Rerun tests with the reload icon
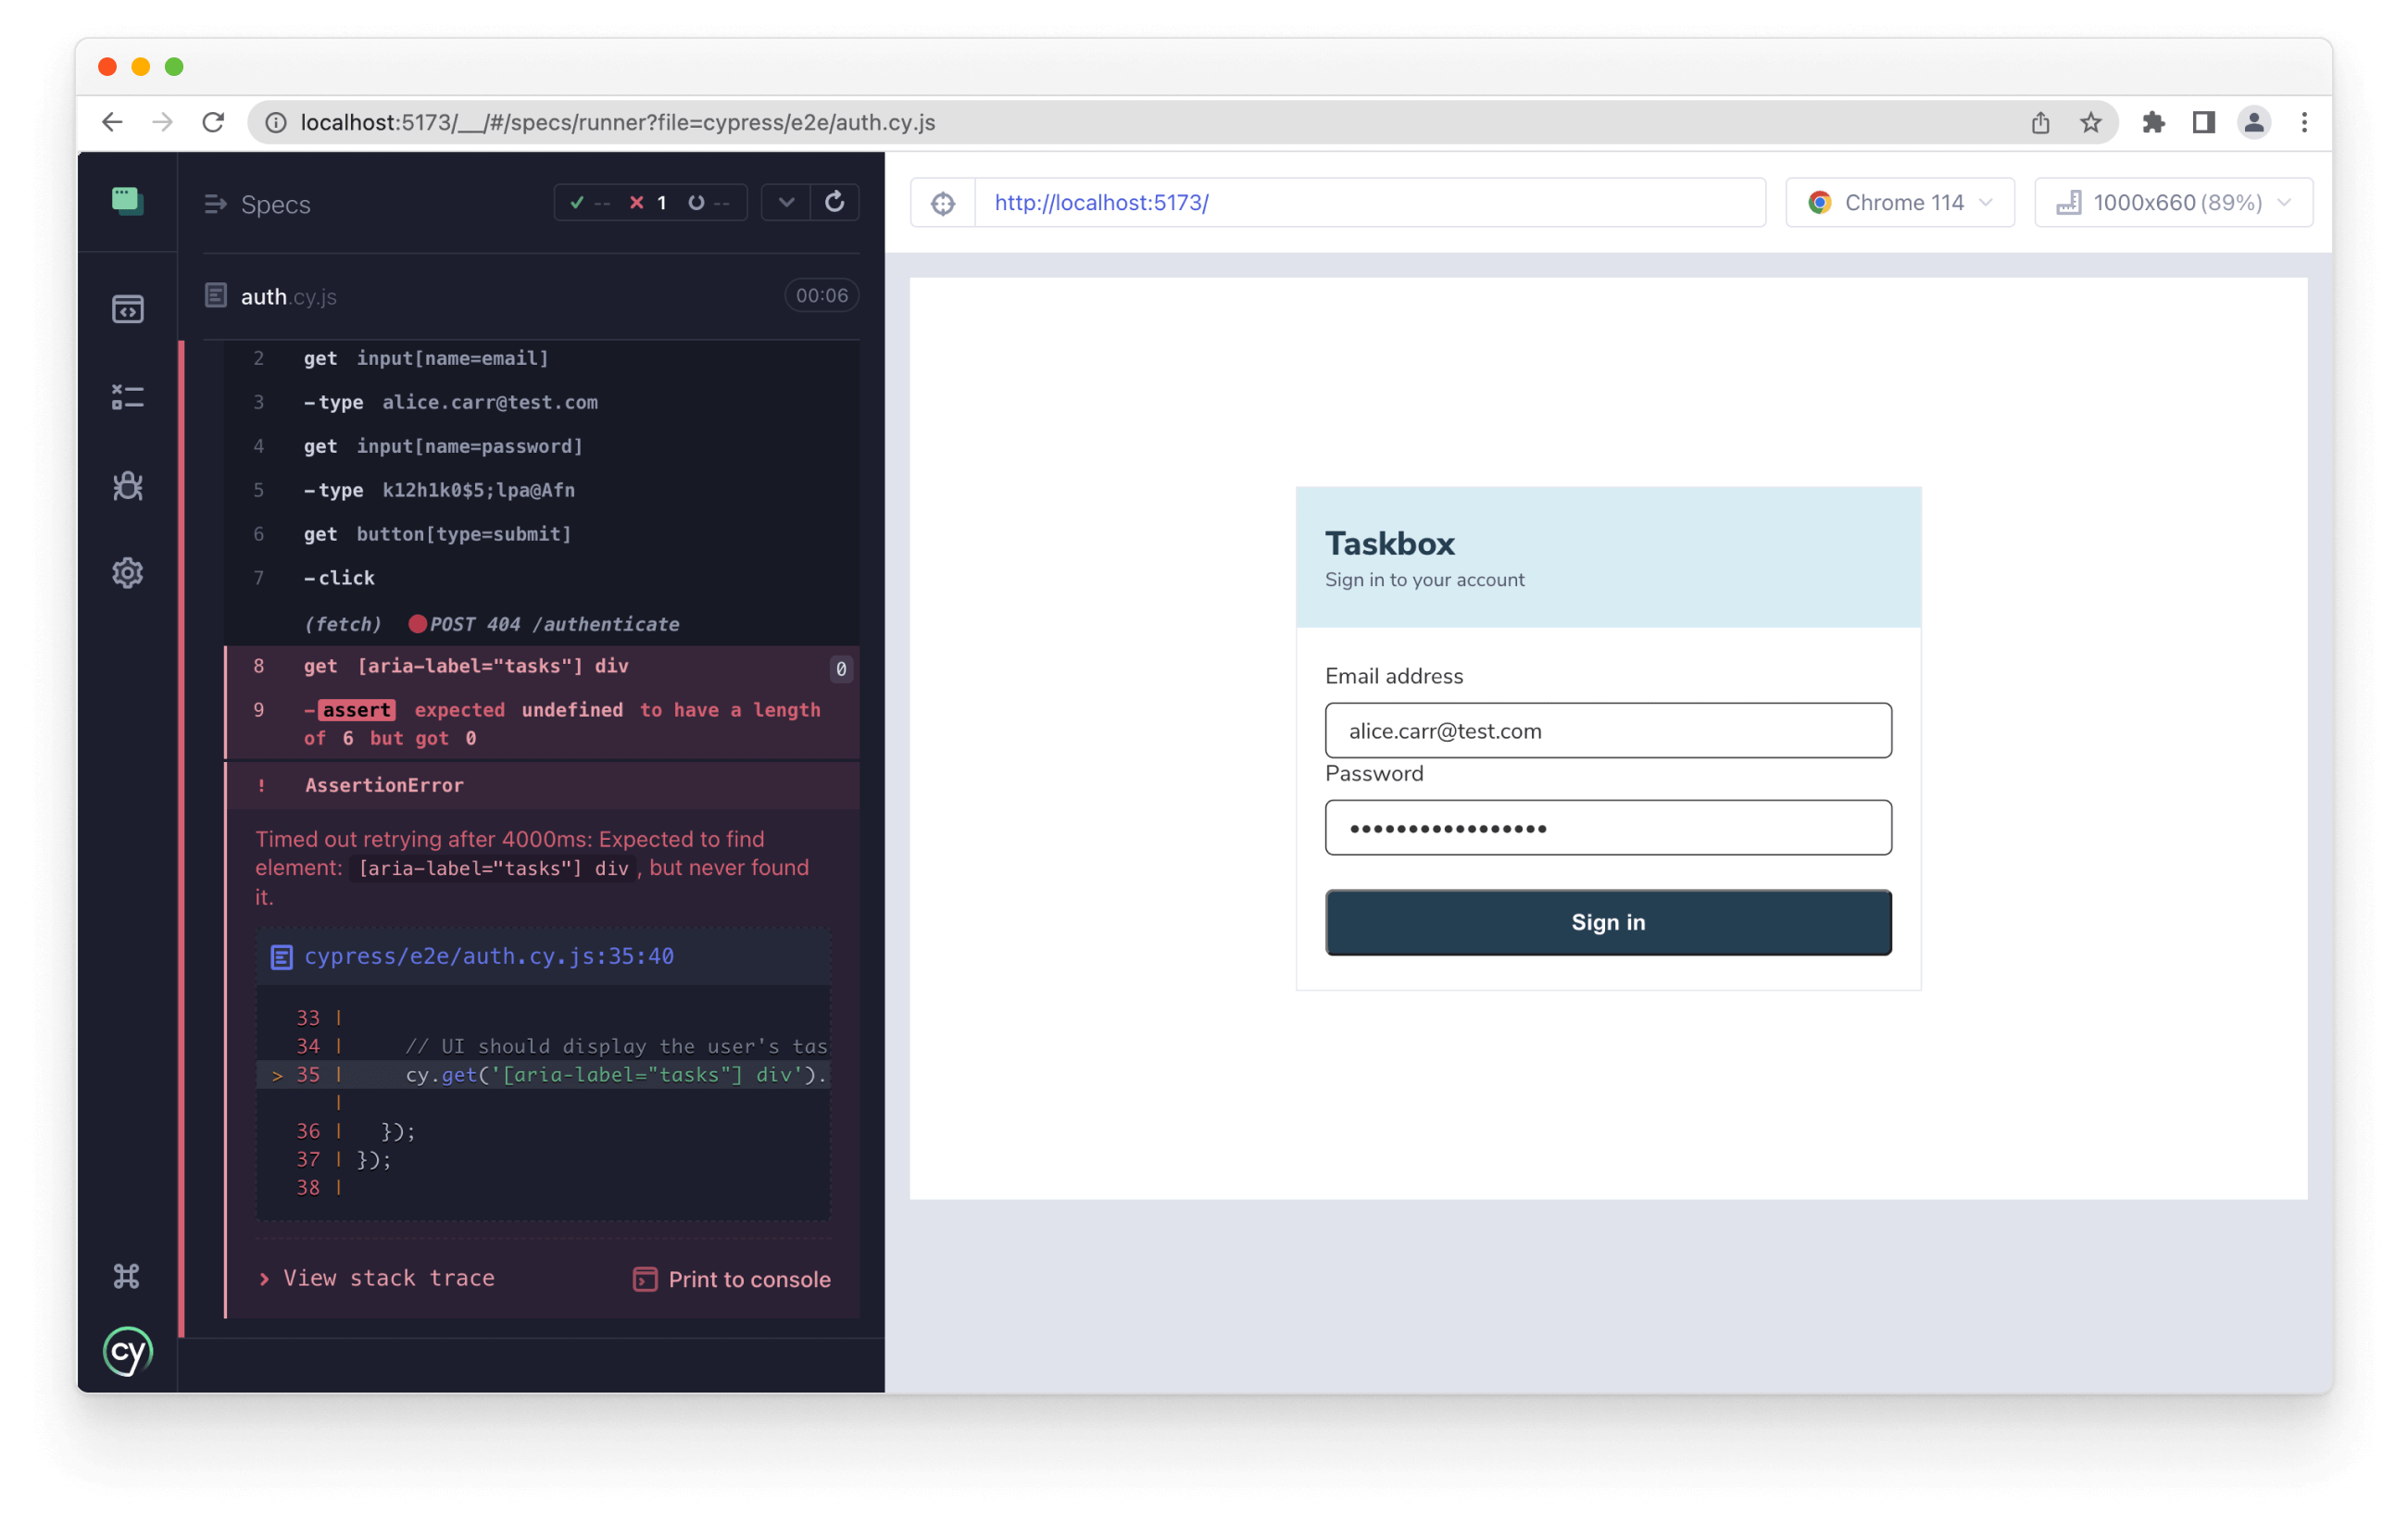 [x=834, y=203]
